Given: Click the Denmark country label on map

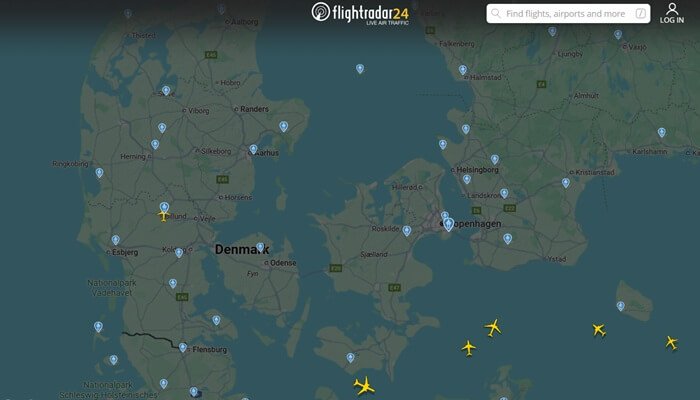Looking at the screenshot, I should point(242,249).
